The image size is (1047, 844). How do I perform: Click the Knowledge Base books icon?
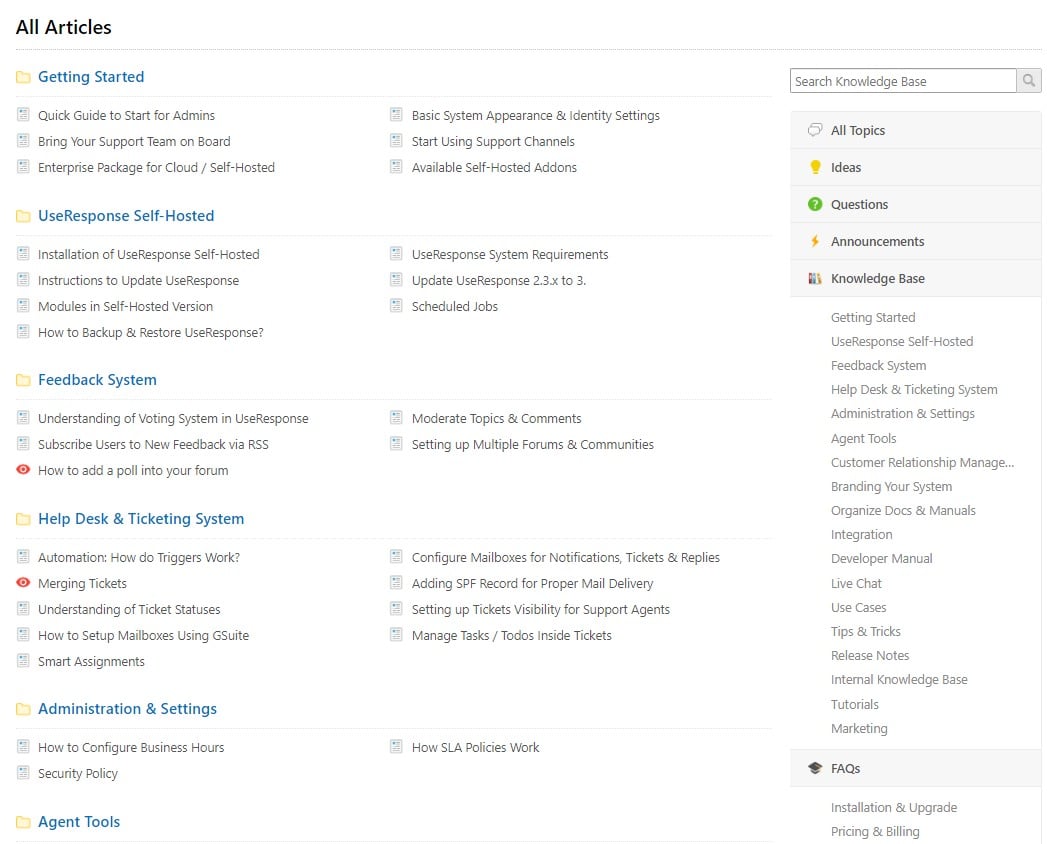tap(815, 279)
